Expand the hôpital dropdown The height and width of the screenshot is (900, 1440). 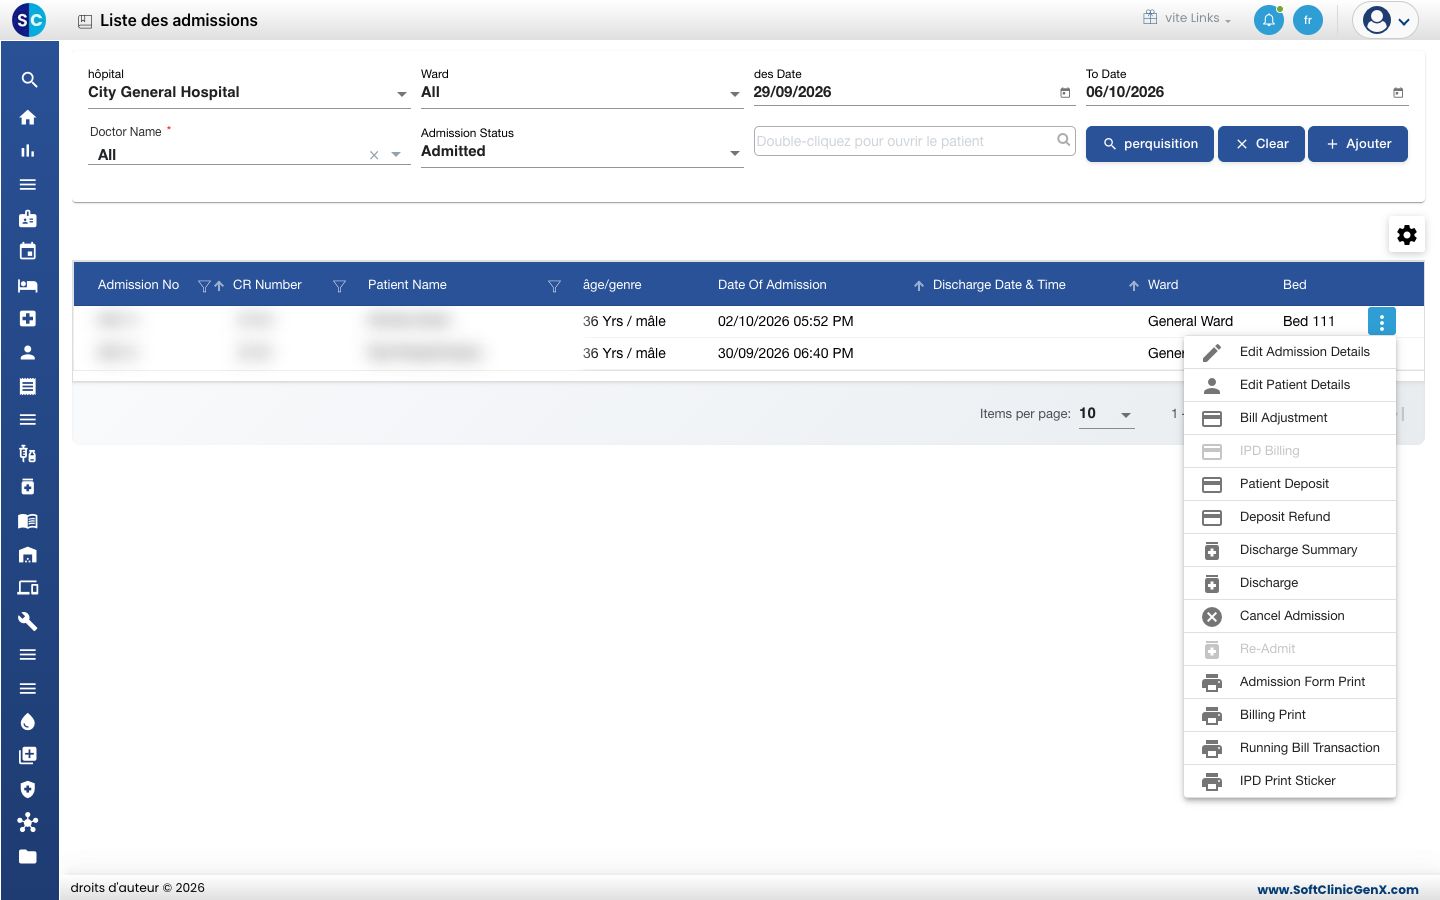(402, 94)
